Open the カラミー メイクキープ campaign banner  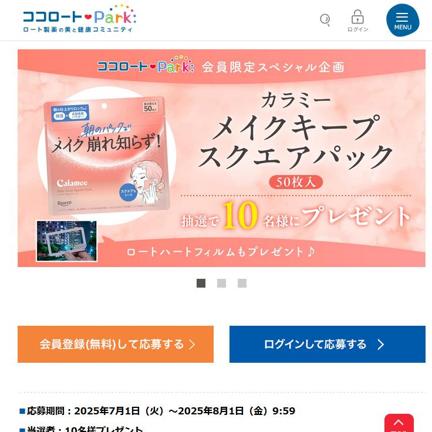click(x=221, y=158)
